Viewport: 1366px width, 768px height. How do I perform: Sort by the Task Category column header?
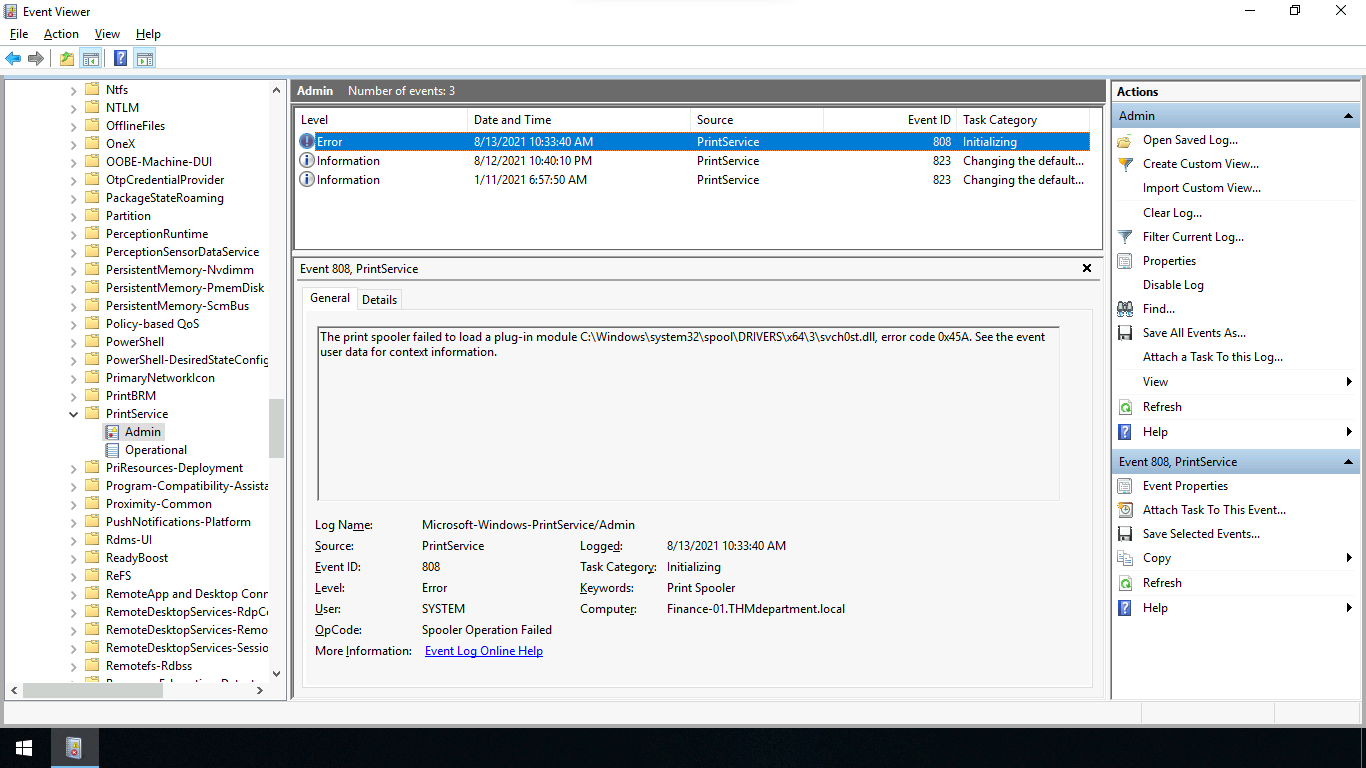[1023, 120]
